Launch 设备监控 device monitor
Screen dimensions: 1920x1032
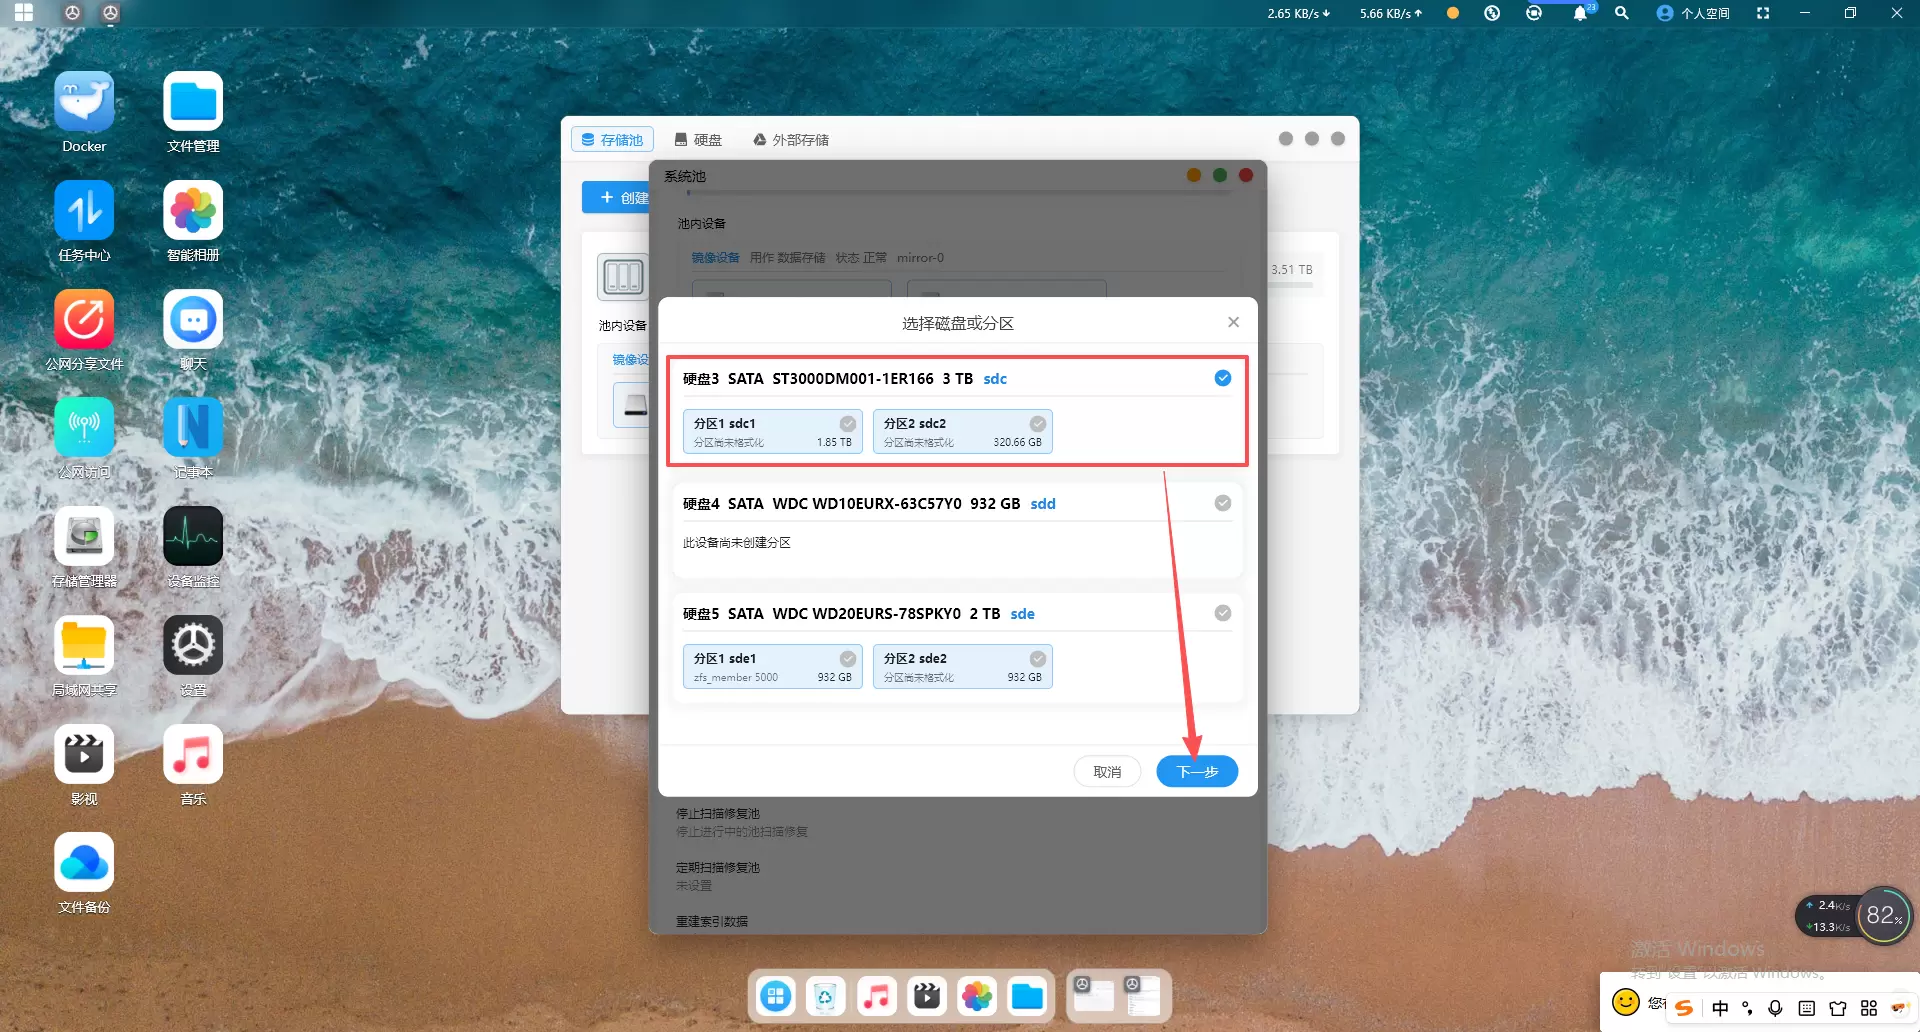(x=193, y=537)
